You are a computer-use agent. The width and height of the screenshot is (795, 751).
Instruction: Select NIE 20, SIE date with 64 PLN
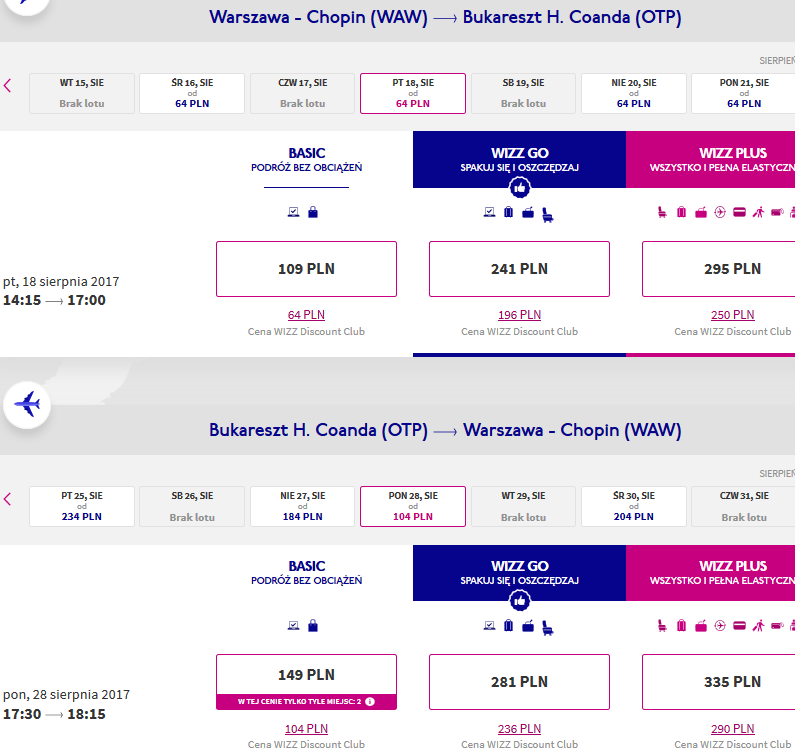tap(634, 93)
